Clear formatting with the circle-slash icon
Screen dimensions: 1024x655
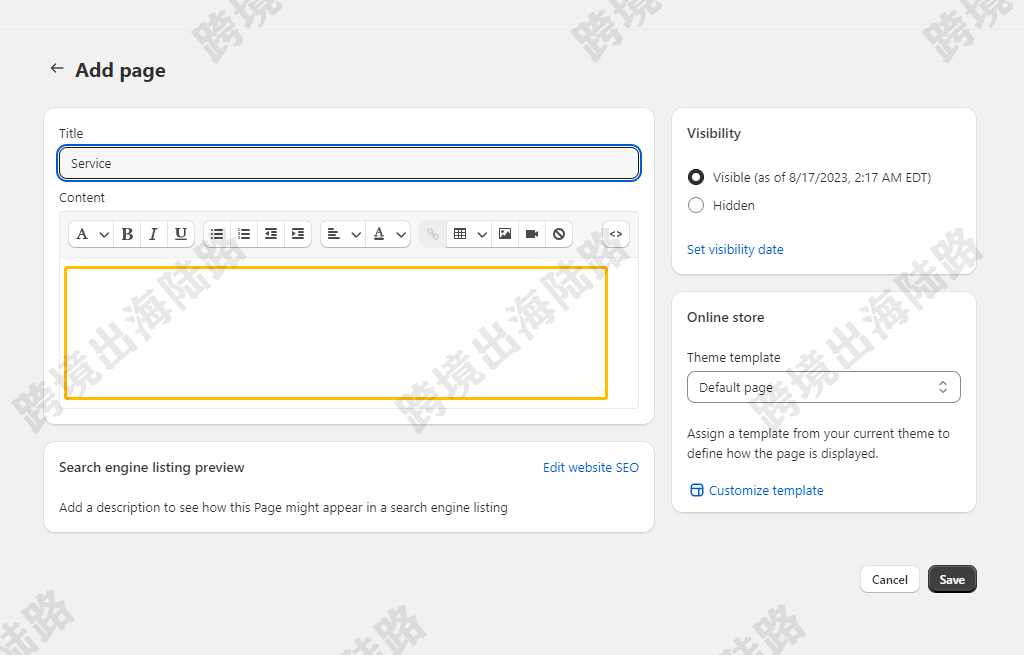559,234
